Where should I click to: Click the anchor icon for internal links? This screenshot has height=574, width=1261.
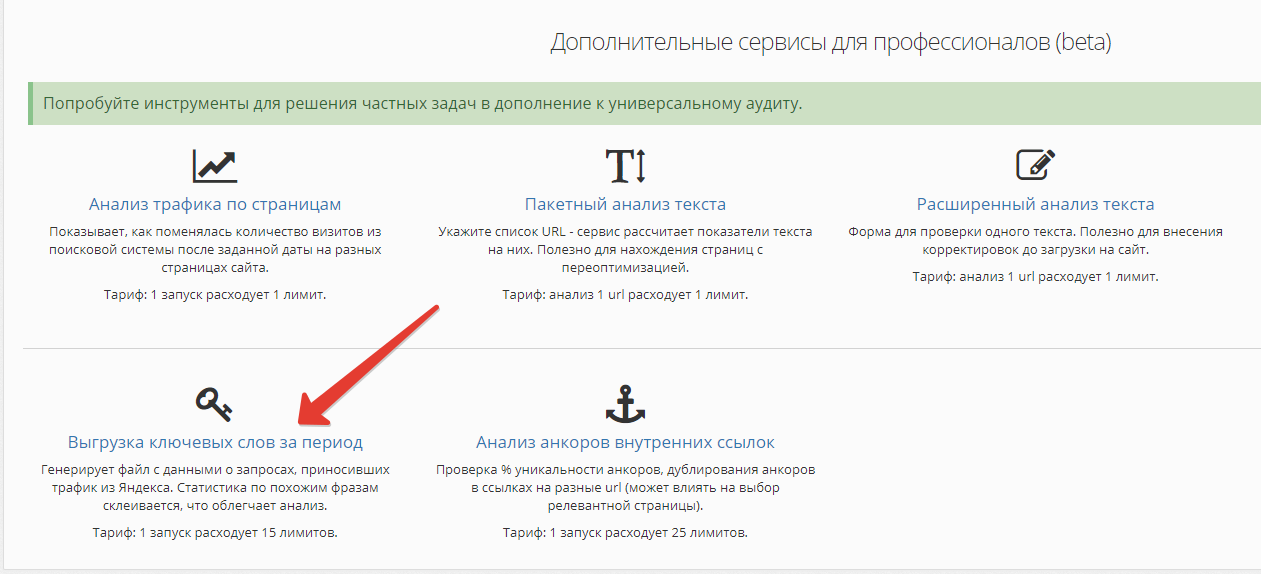[x=626, y=402]
